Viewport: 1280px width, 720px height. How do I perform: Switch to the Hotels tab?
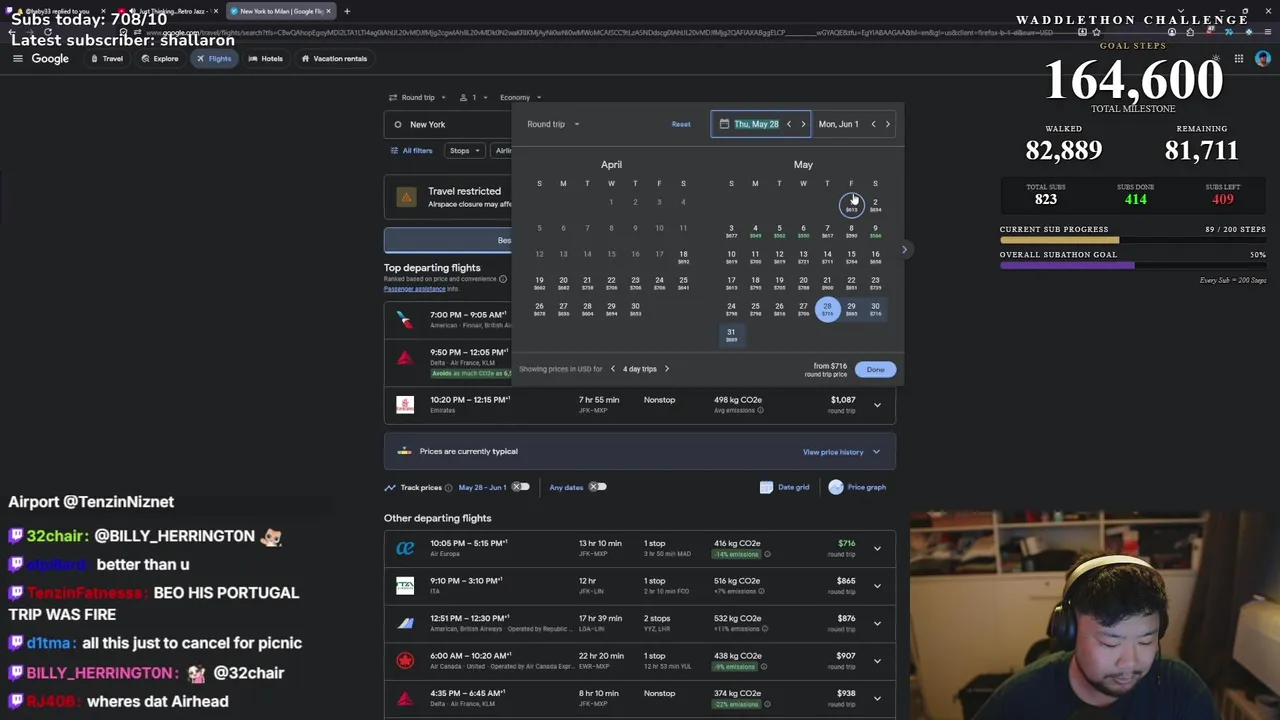(x=265, y=58)
